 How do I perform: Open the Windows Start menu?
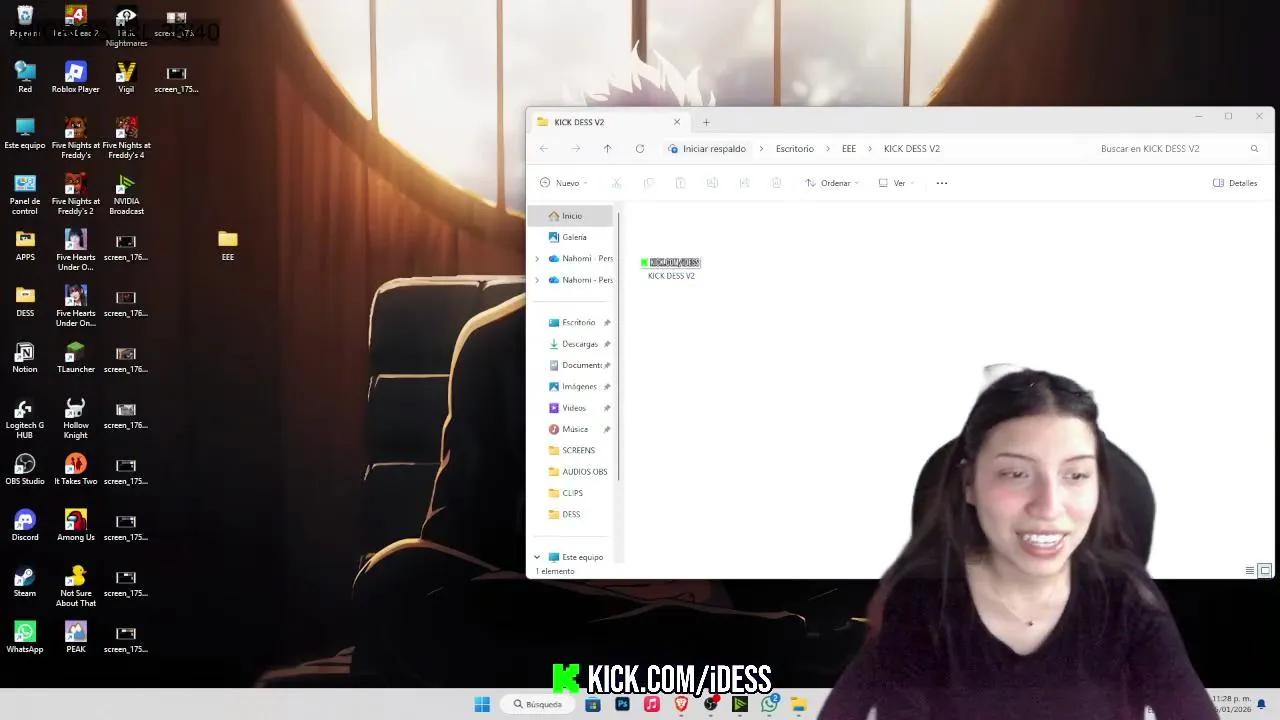(482, 704)
